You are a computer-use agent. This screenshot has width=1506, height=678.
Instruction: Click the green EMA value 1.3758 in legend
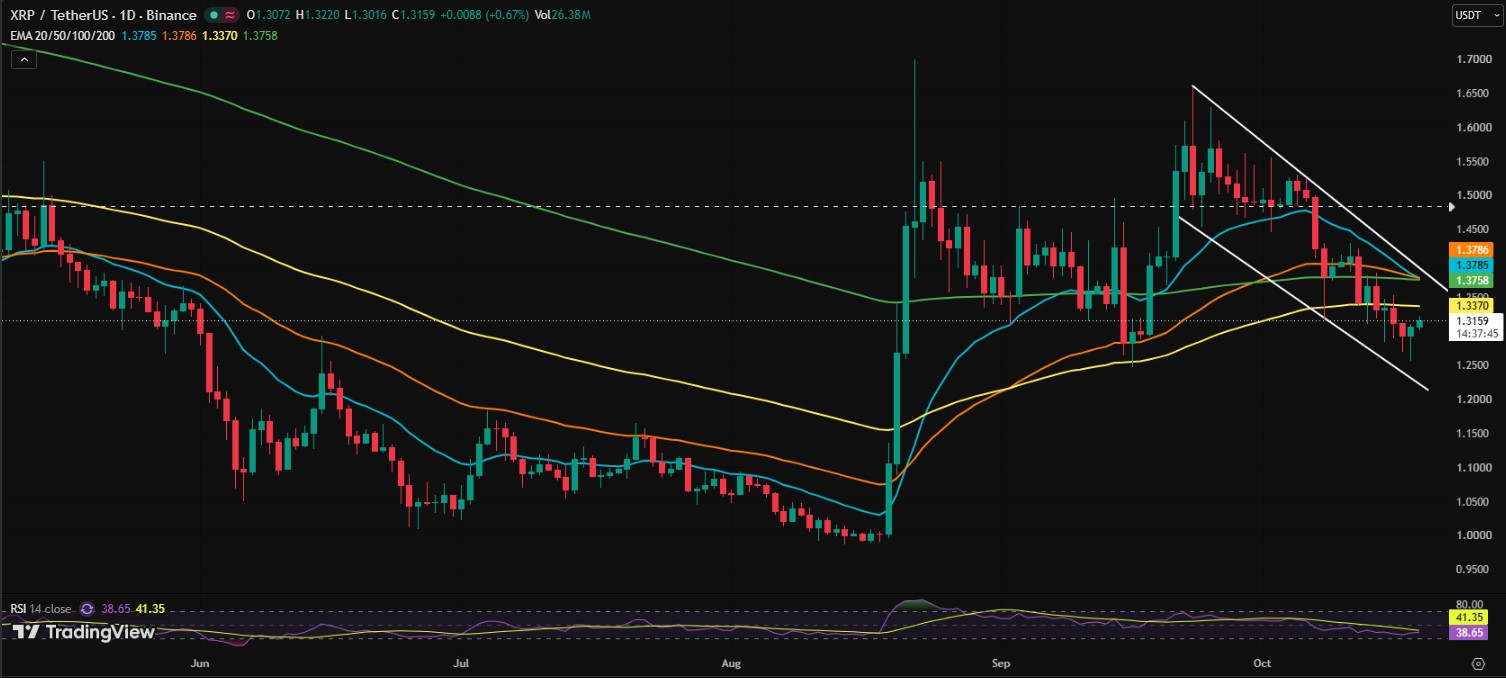pos(259,36)
